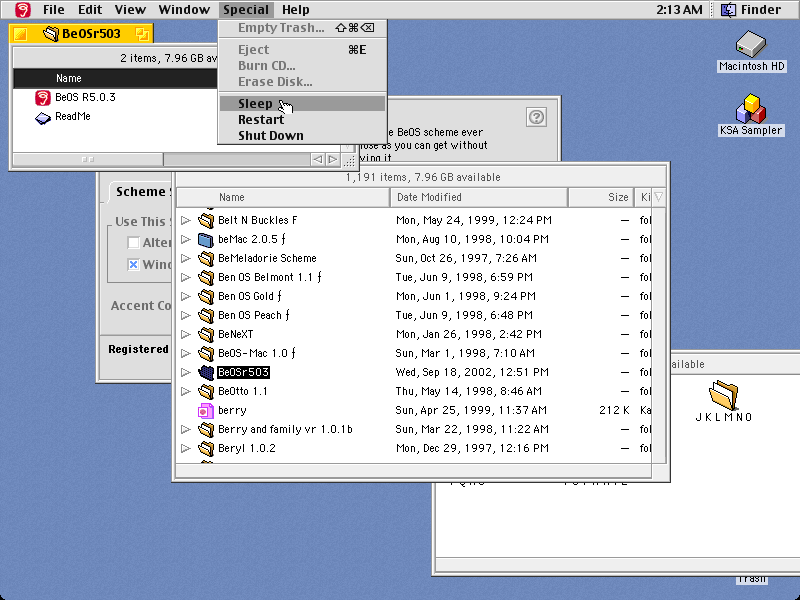The width and height of the screenshot is (800, 600).
Task: Click the BeOSr503 window collapse box
Action: pyautogui.click(x=142, y=34)
